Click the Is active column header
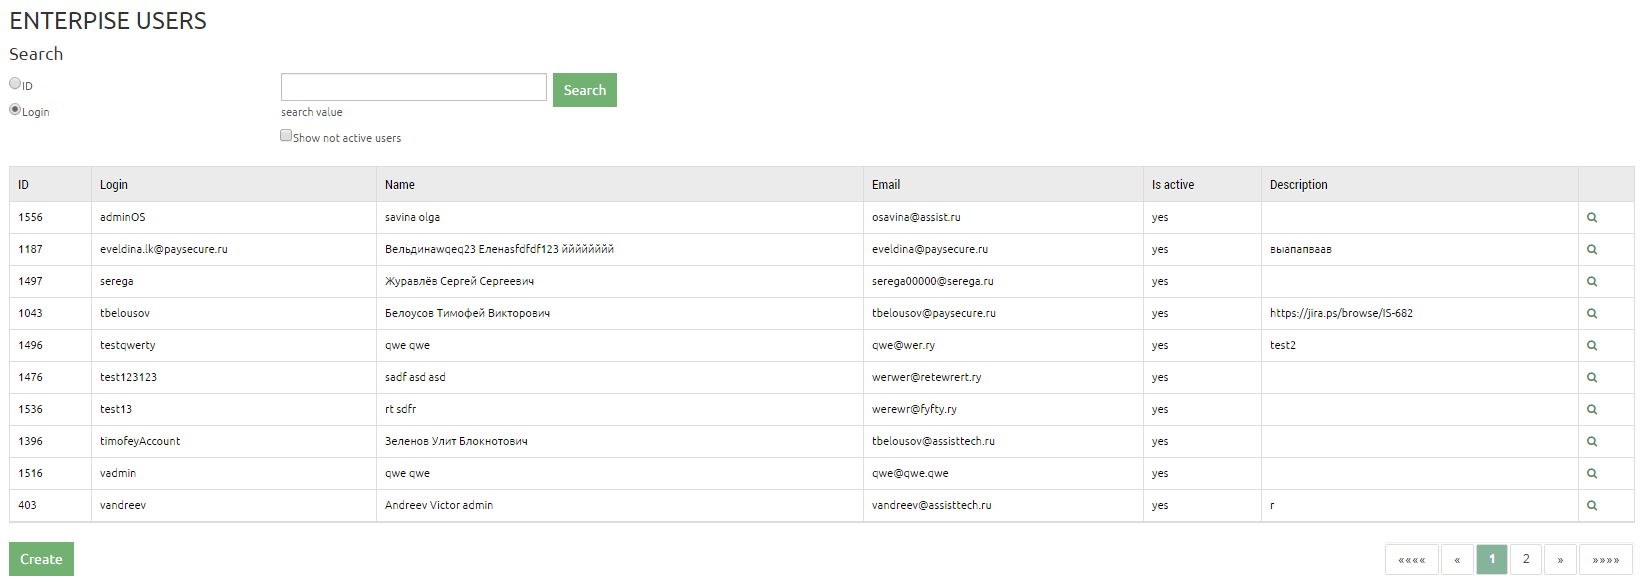Viewport: 1650px width, 585px height. click(1172, 185)
